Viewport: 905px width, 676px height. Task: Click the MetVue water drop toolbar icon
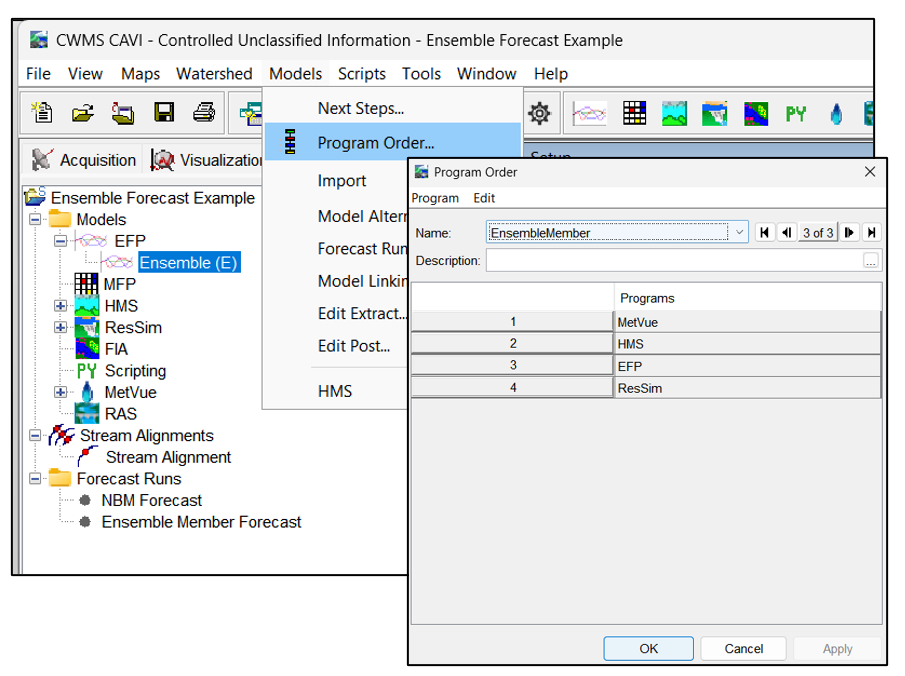[836, 114]
